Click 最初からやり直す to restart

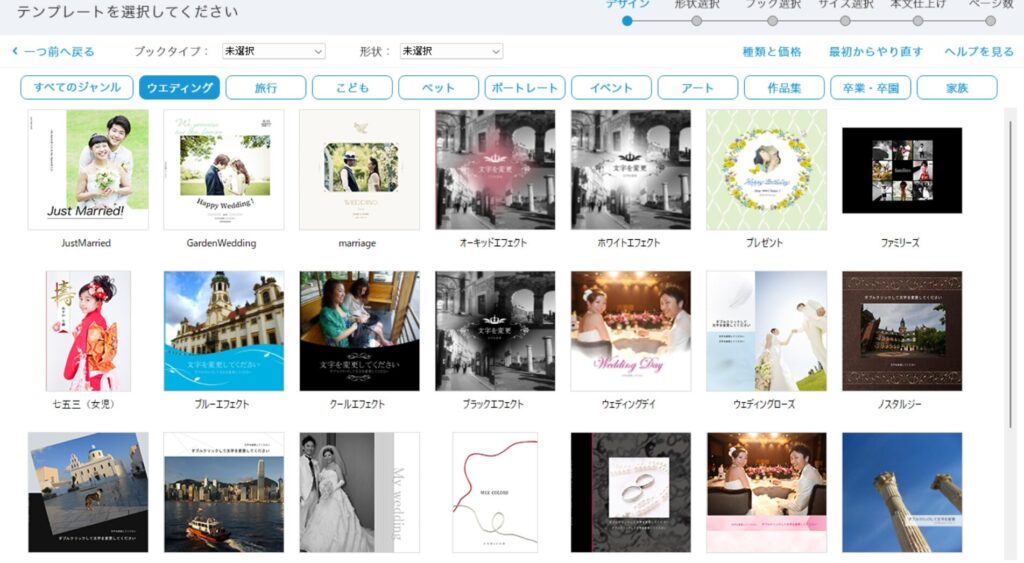[x=875, y=51]
